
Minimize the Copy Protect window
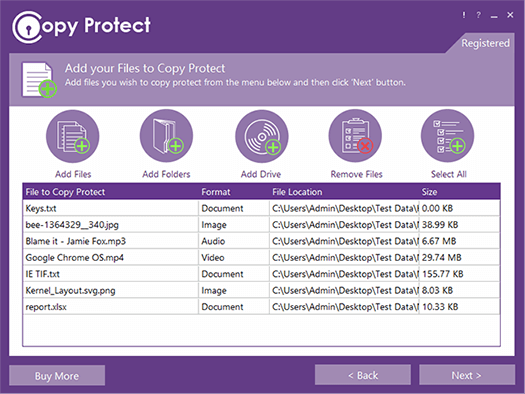click(x=494, y=16)
